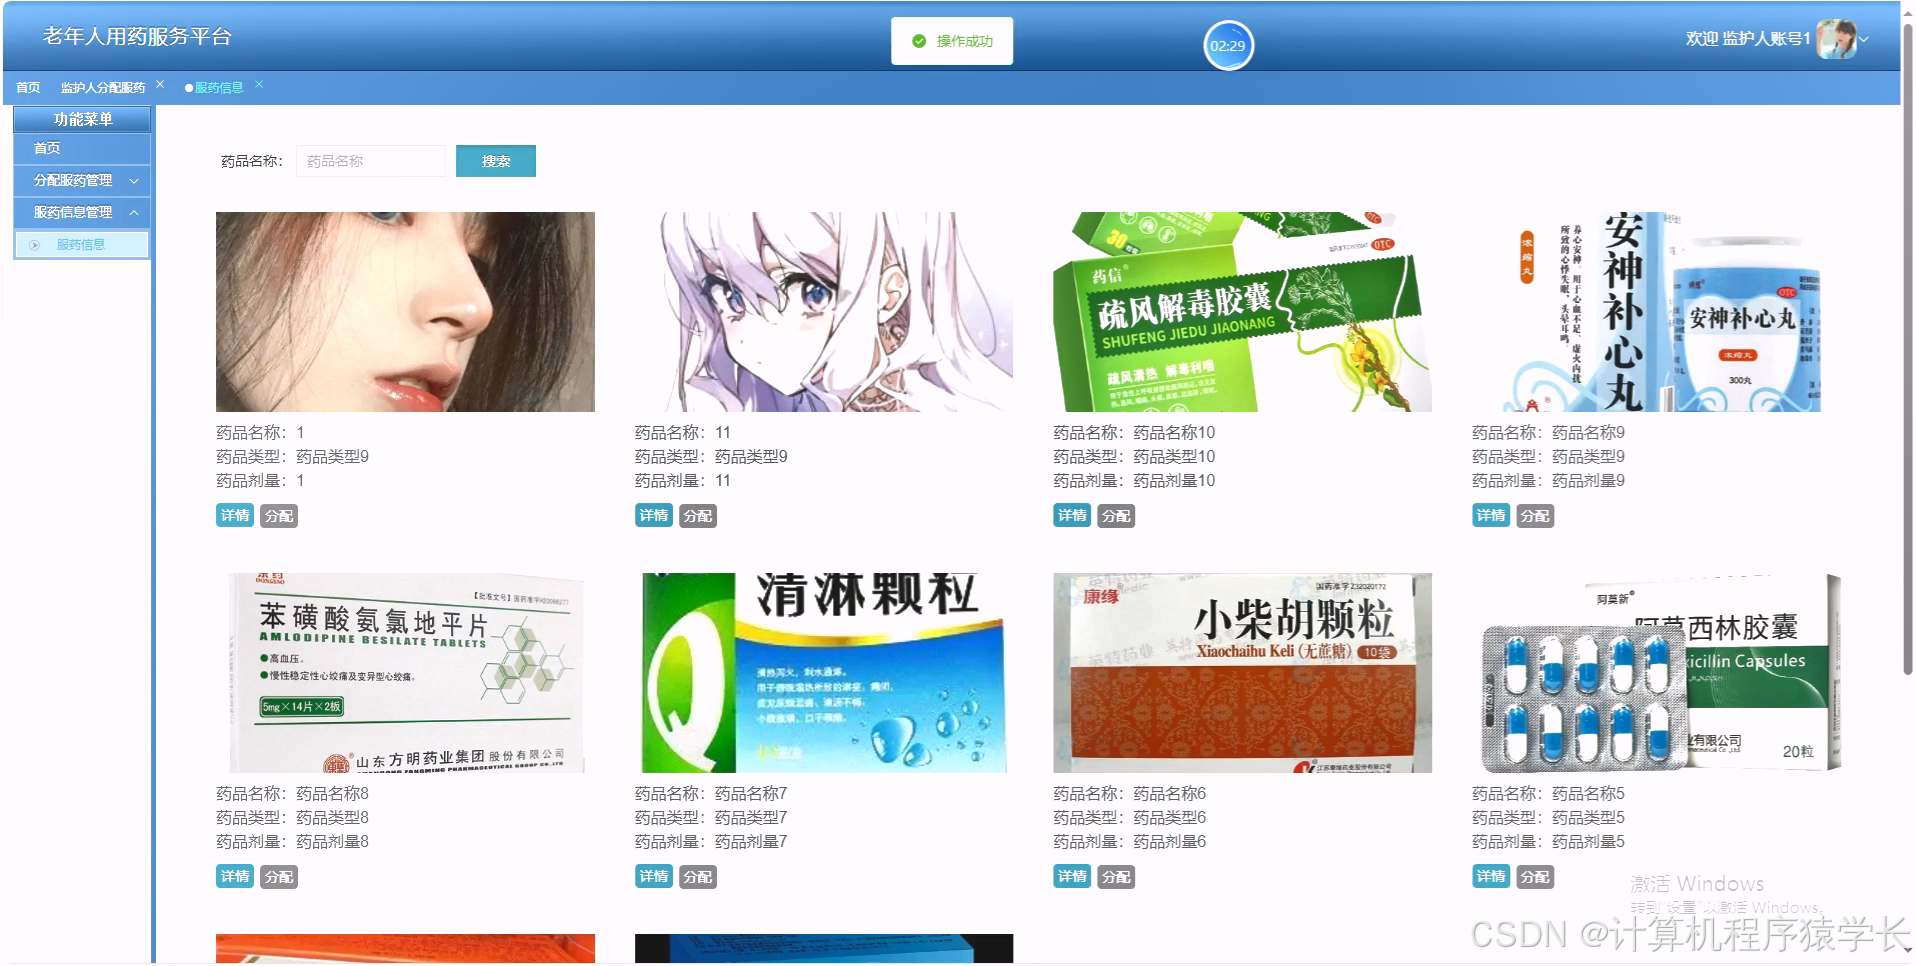Switch to the 首页 tab

[27, 87]
